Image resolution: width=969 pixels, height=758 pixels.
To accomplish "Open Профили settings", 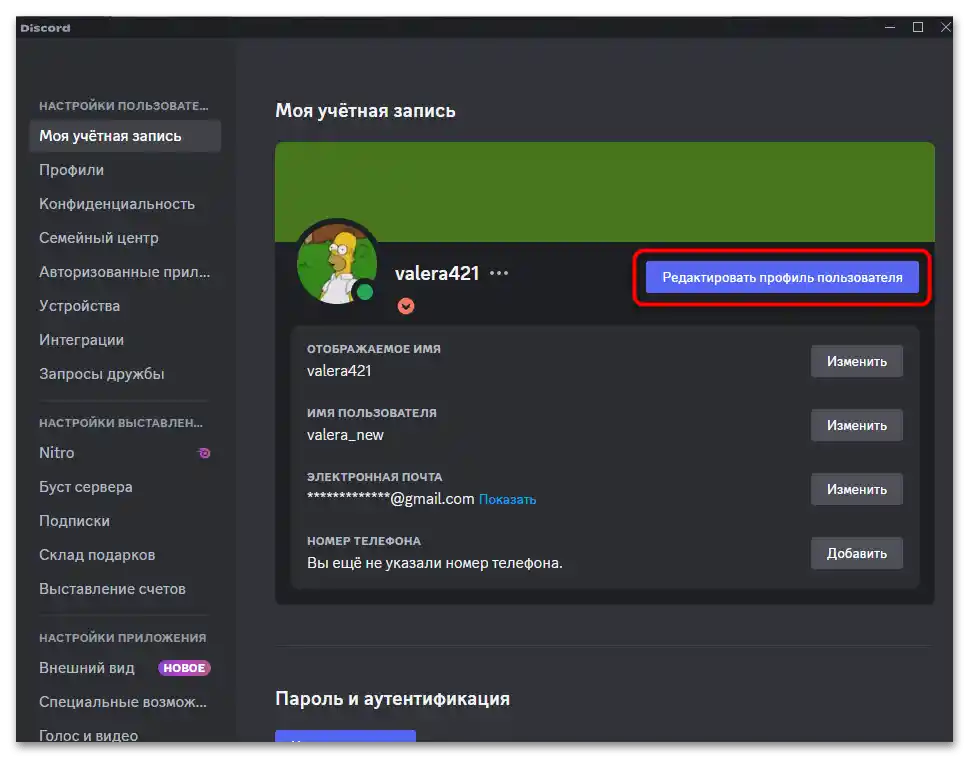I will (x=125, y=170).
